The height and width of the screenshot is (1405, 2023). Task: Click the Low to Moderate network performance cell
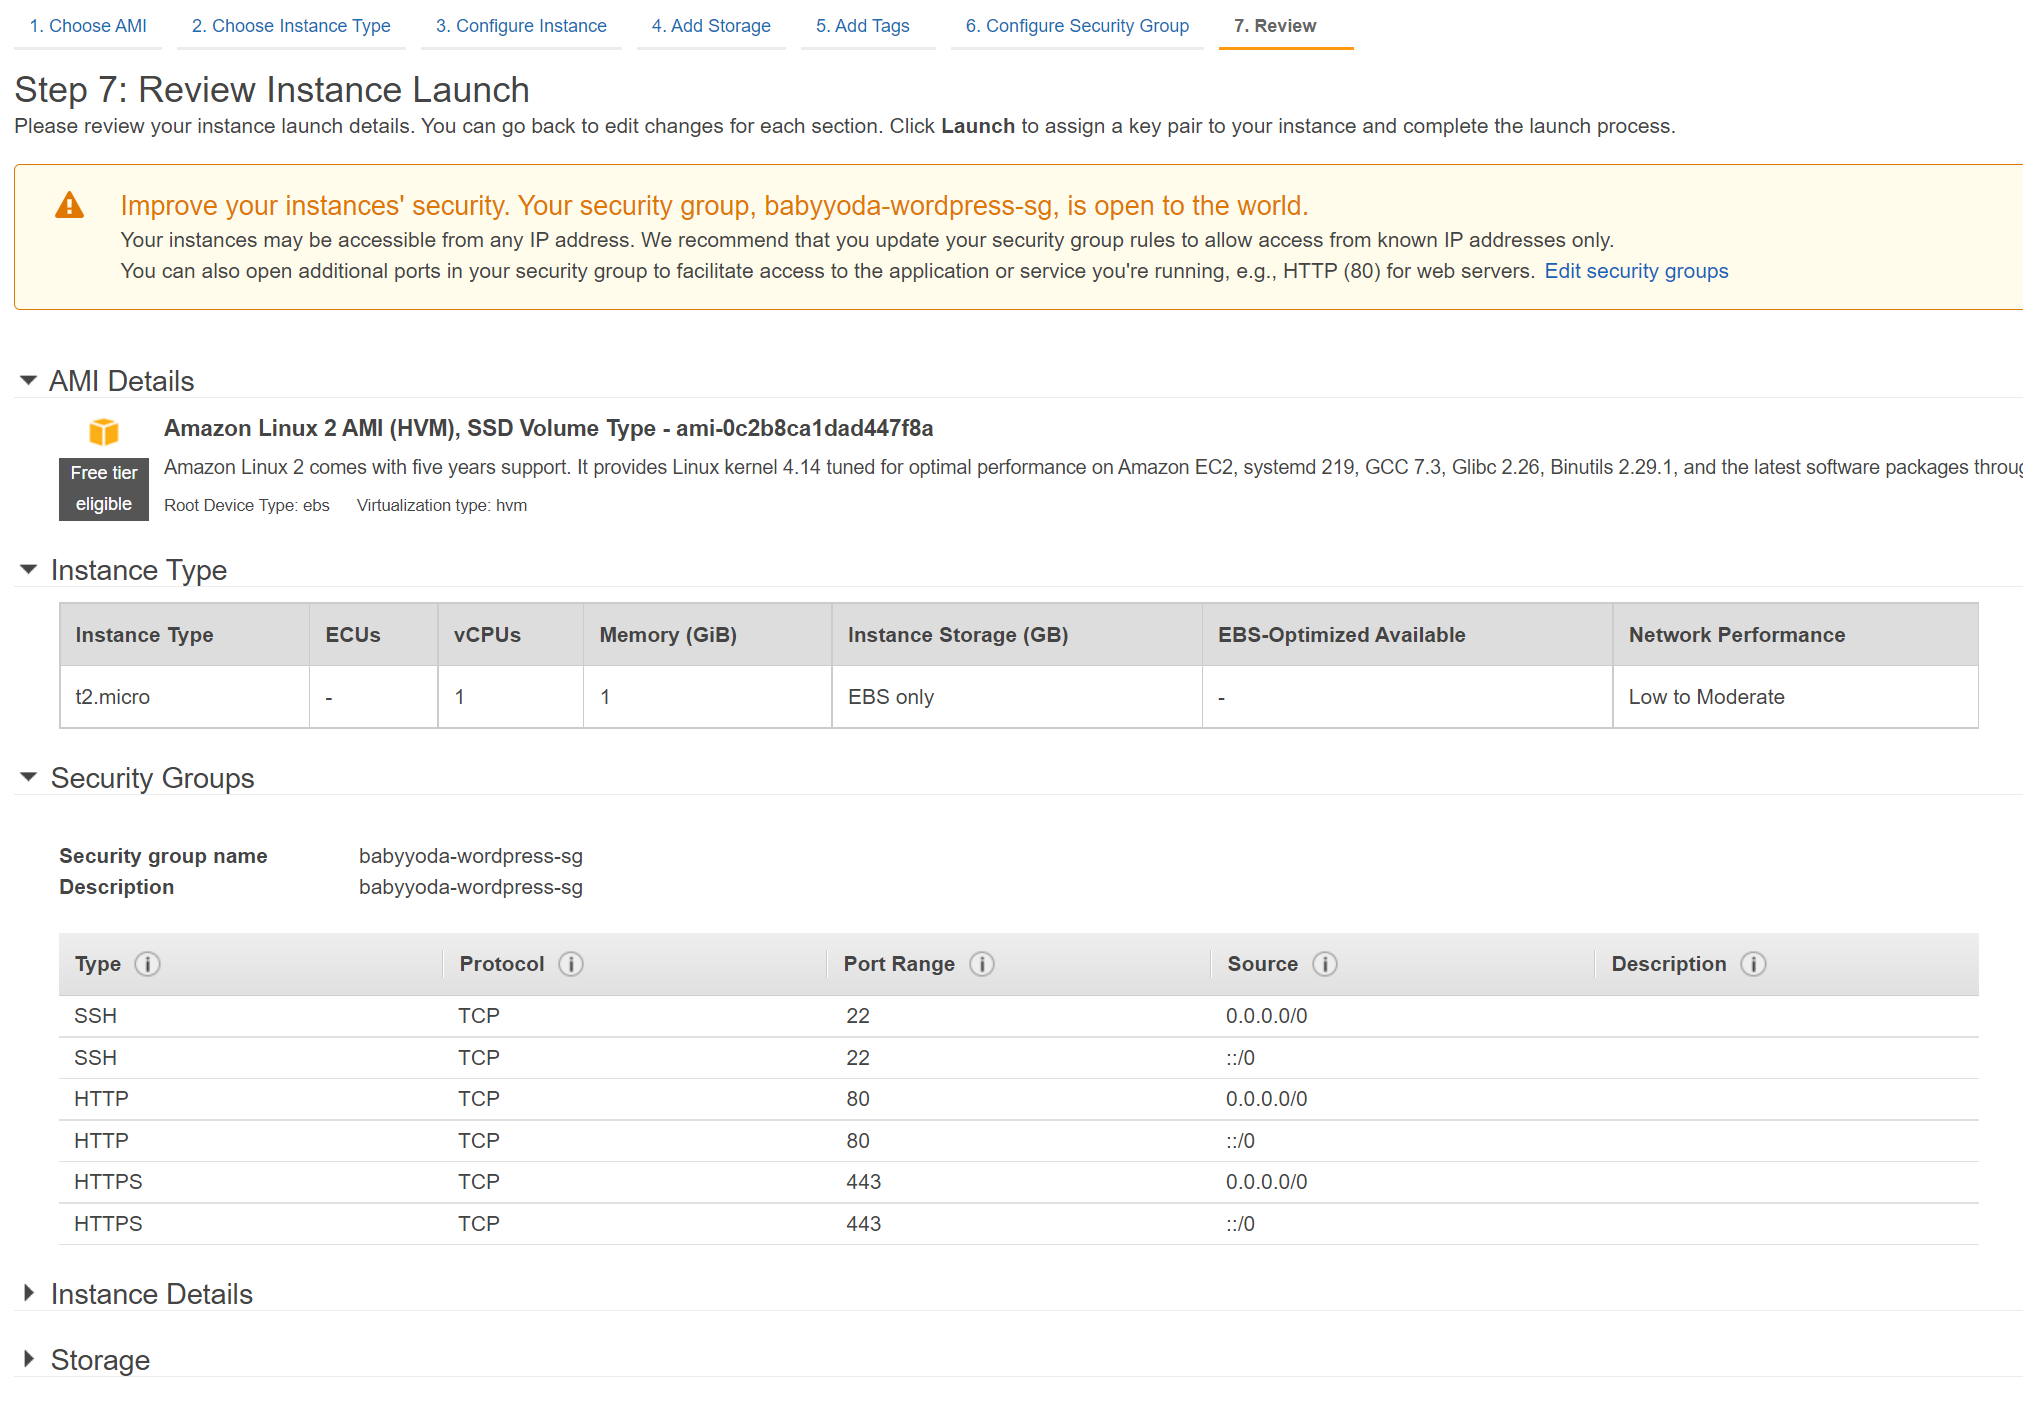pos(1795,697)
